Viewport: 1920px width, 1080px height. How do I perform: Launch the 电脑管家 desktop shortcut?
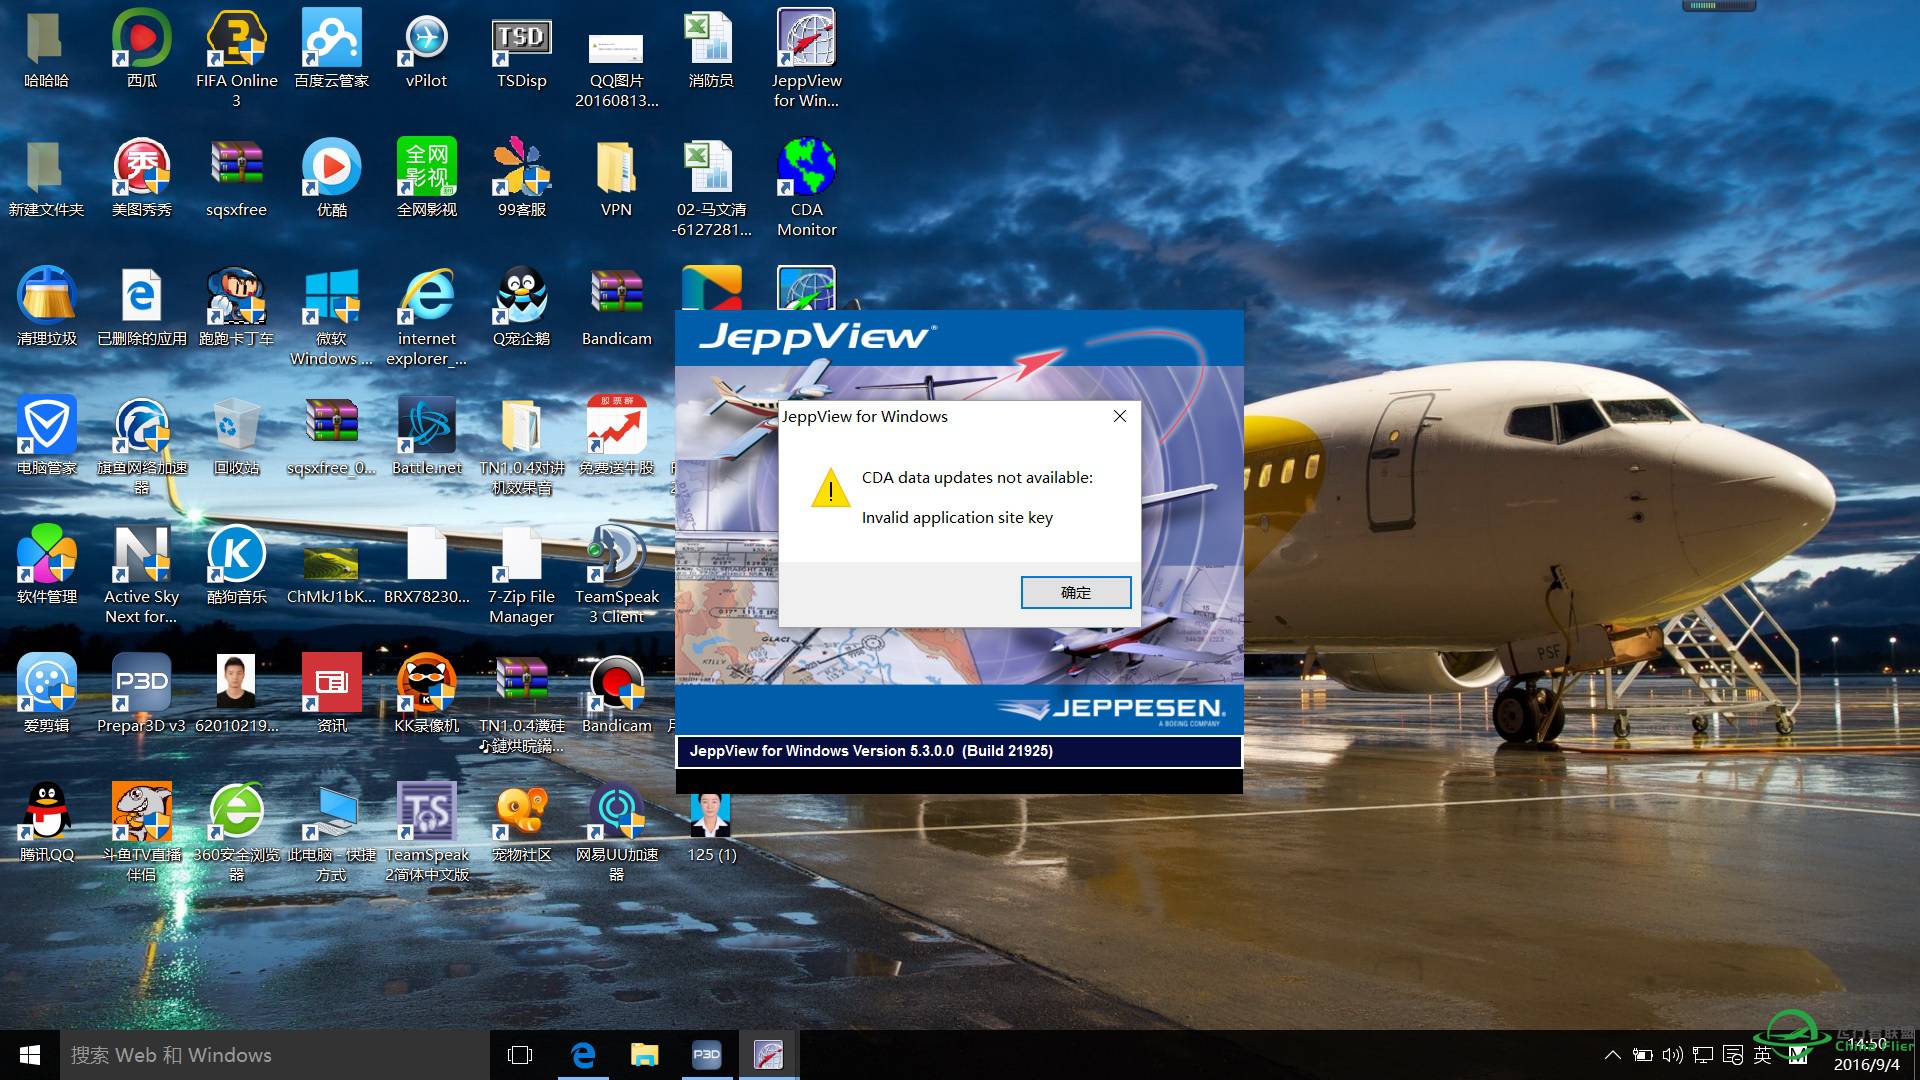pyautogui.click(x=46, y=435)
